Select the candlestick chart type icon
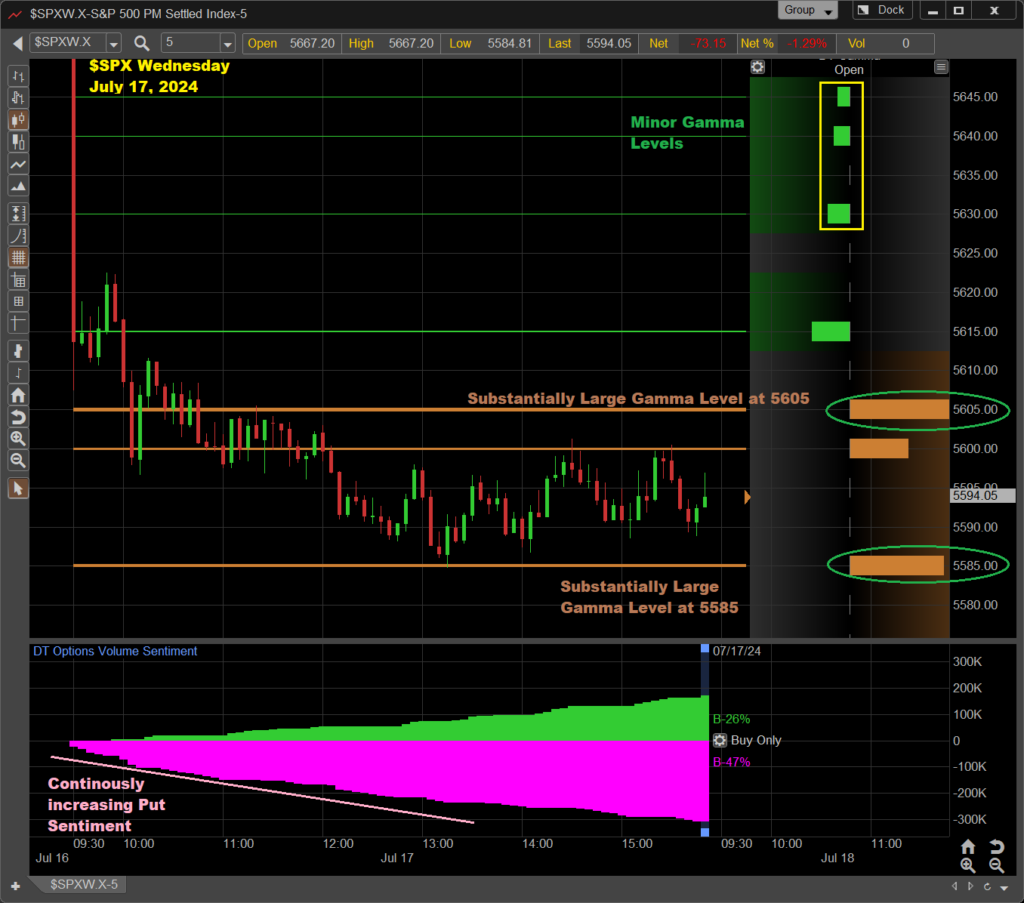The width and height of the screenshot is (1024, 903). pyautogui.click(x=18, y=120)
